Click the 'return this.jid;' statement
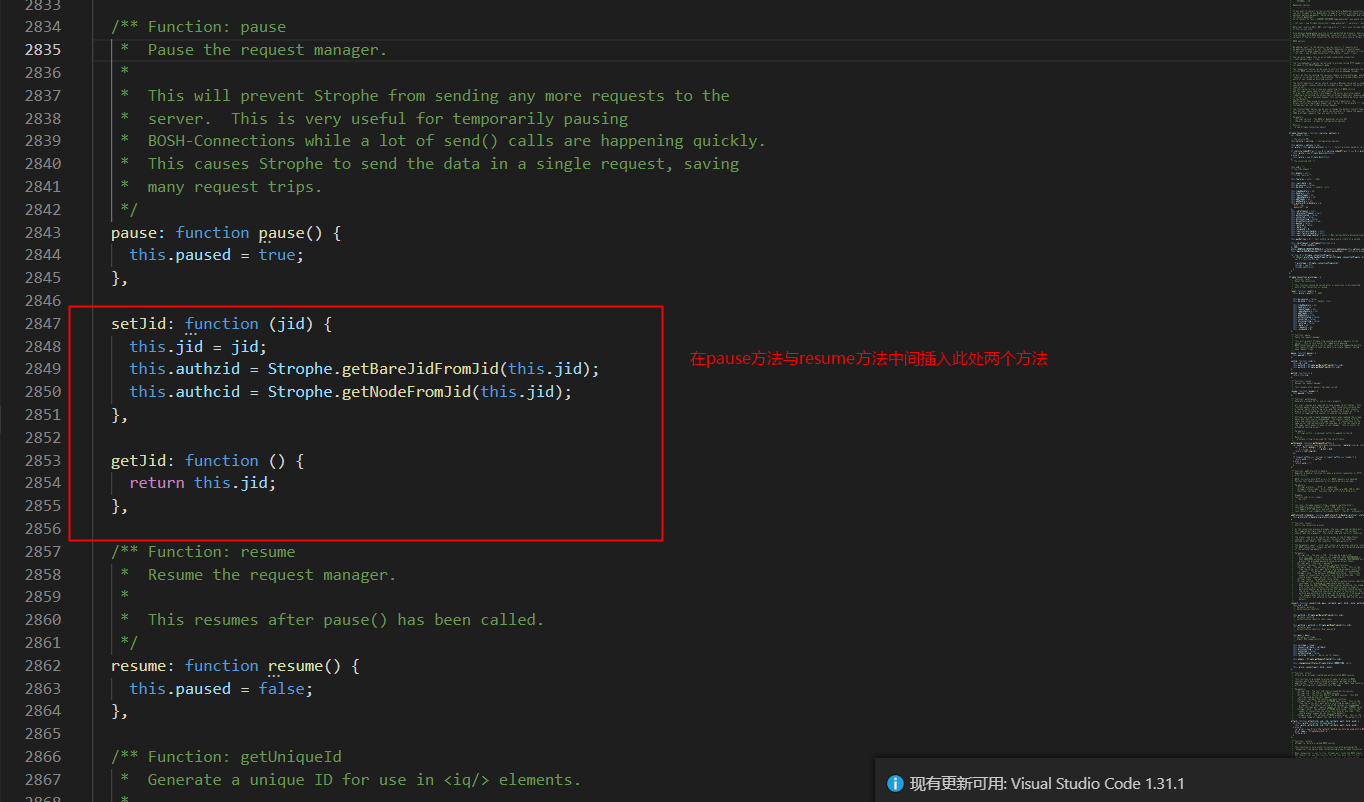The width and height of the screenshot is (1364, 802). [202, 483]
